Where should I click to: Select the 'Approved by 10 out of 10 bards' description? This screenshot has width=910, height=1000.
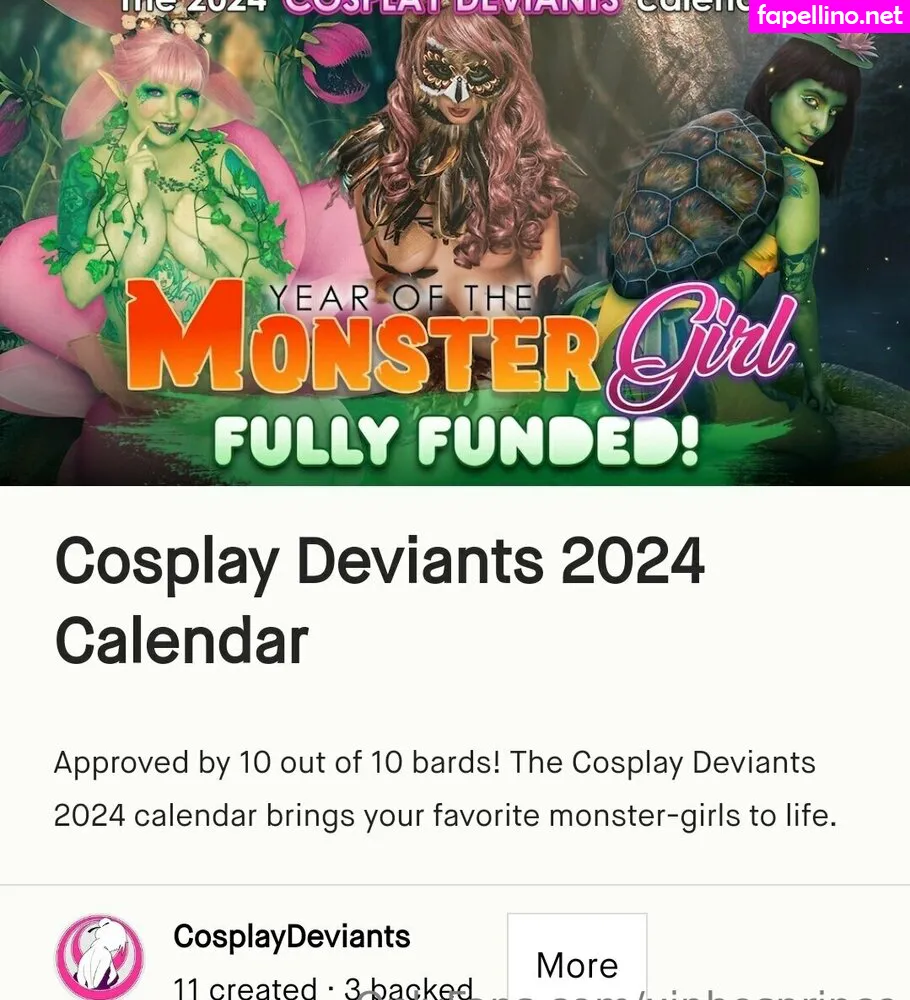444,789
